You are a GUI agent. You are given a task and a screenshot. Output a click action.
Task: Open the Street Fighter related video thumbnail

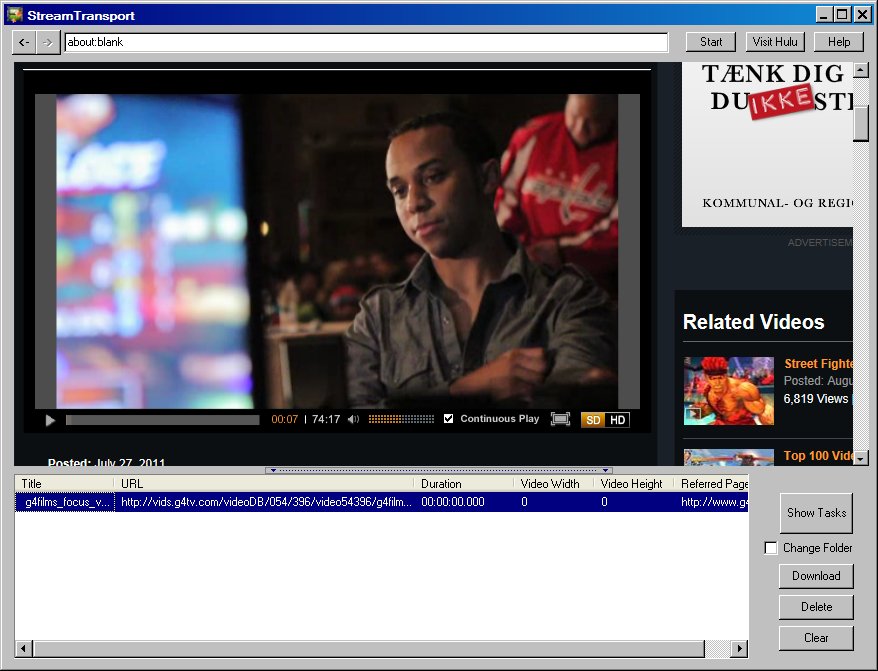click(728, 390)
